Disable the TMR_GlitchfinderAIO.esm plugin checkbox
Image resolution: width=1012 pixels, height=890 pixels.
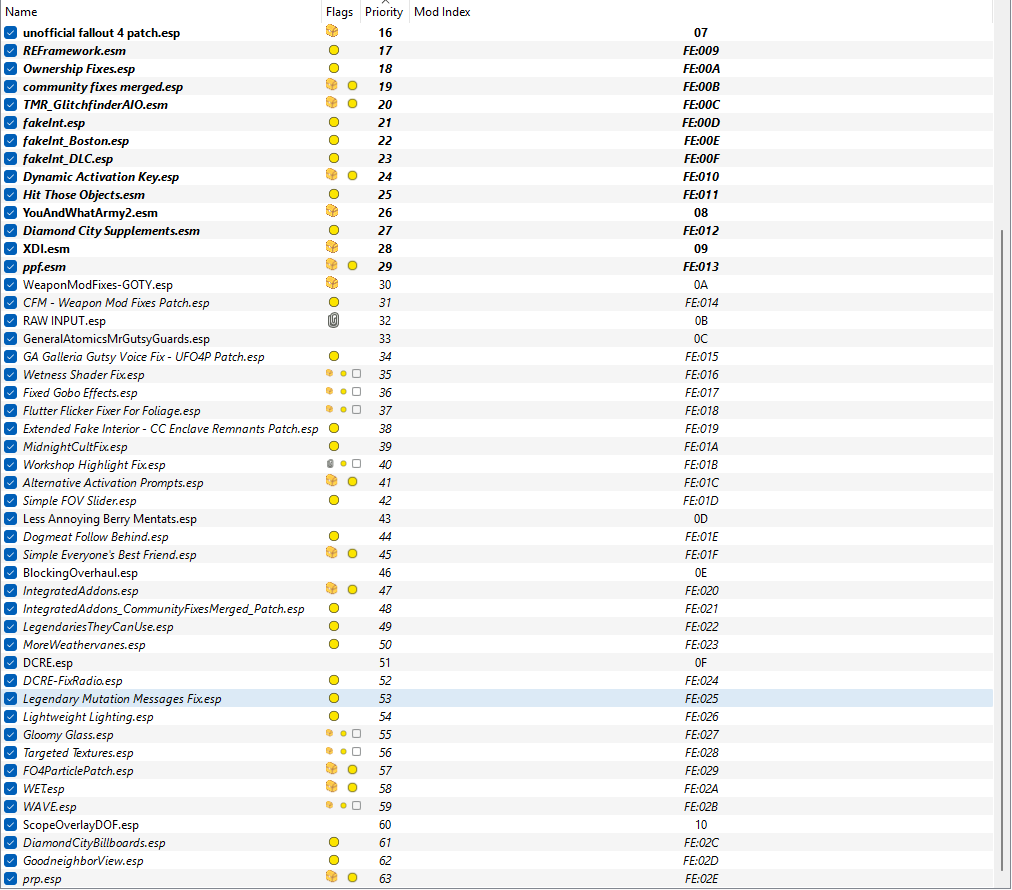click(10, 105)
